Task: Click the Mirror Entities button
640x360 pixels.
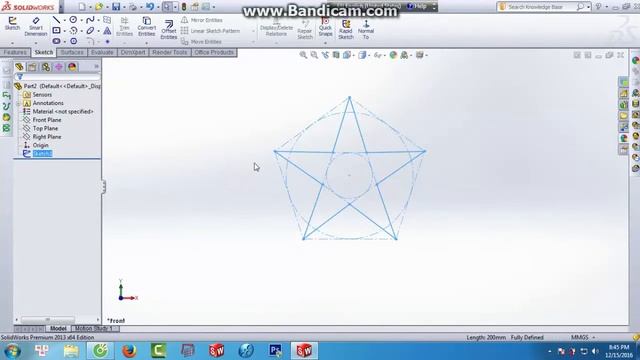Action: pyautogui.click(x=202, y=20)
